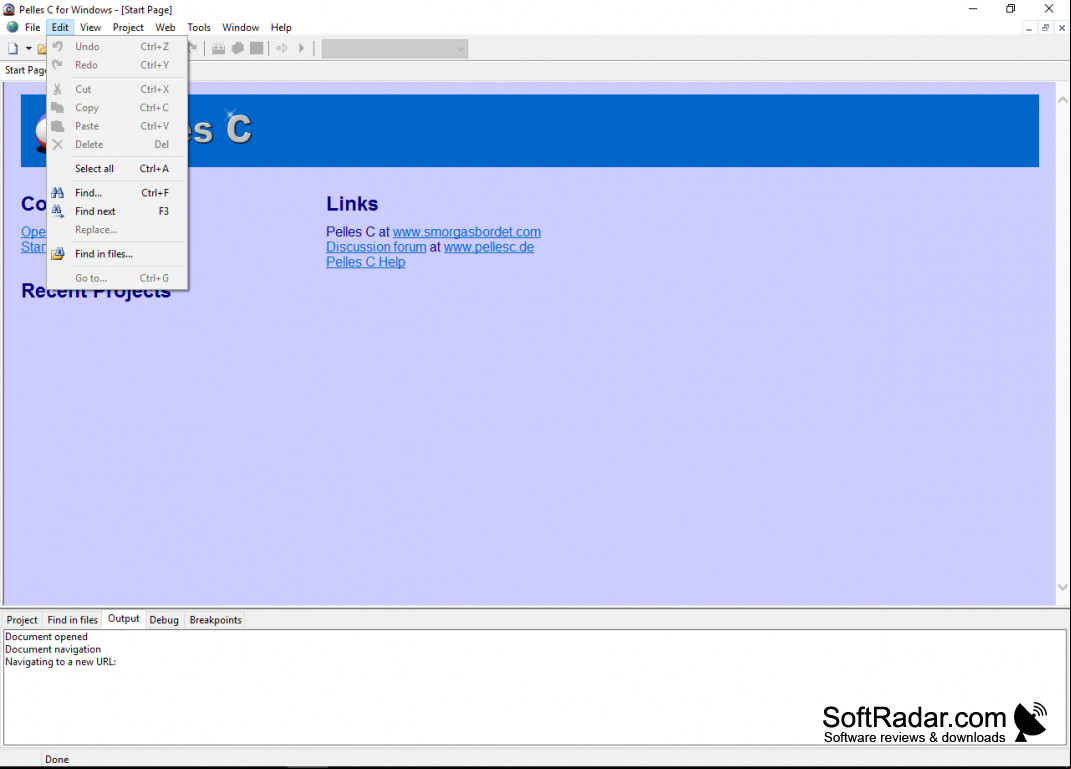Click the Copy icon in Edit menu
This screenshot has height=769, width=1071.
tap(58, 108)
